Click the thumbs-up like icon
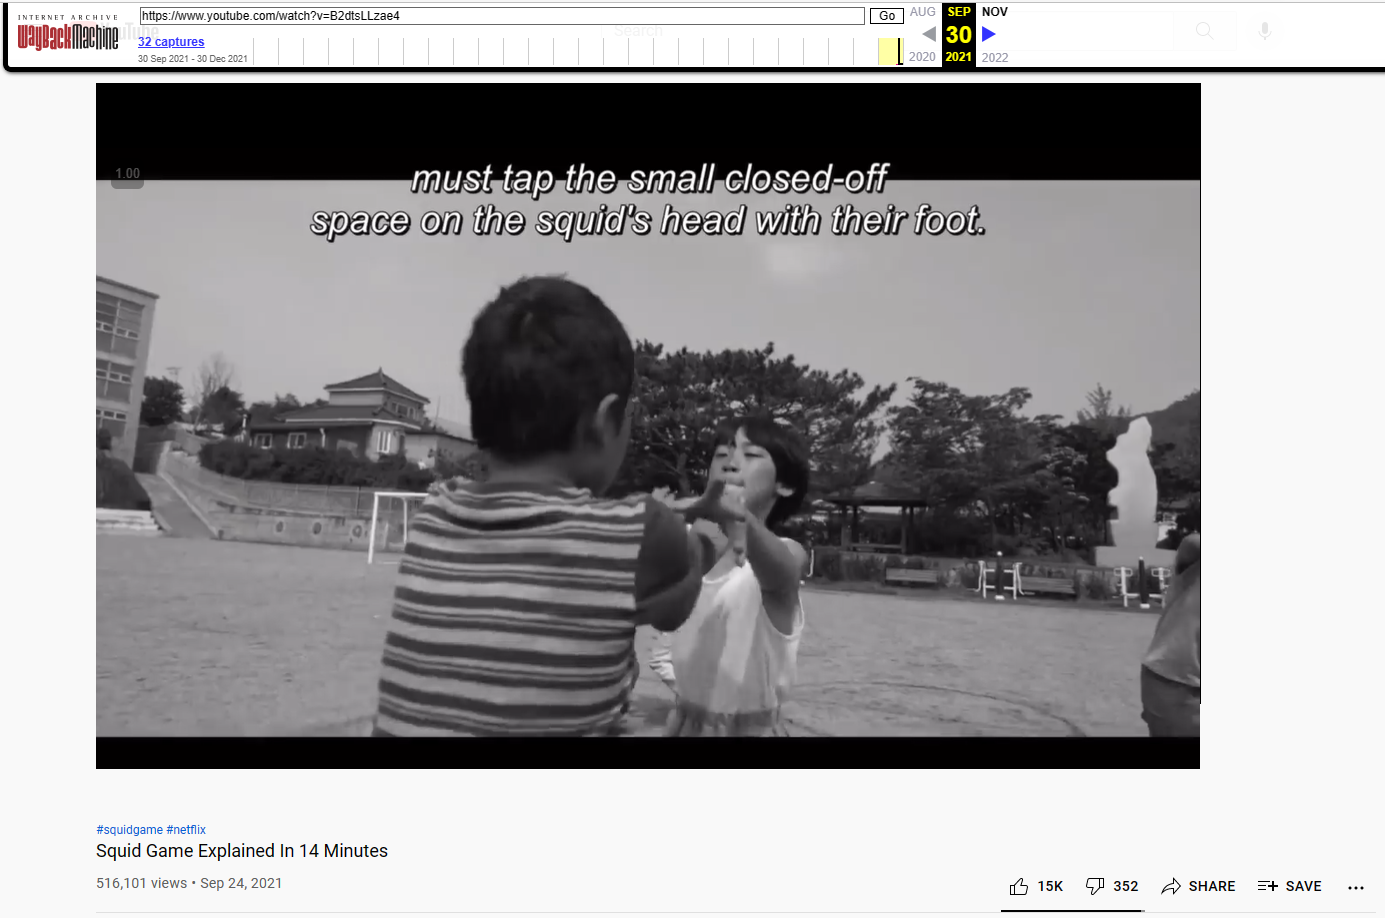 [x=1019, y=886]
